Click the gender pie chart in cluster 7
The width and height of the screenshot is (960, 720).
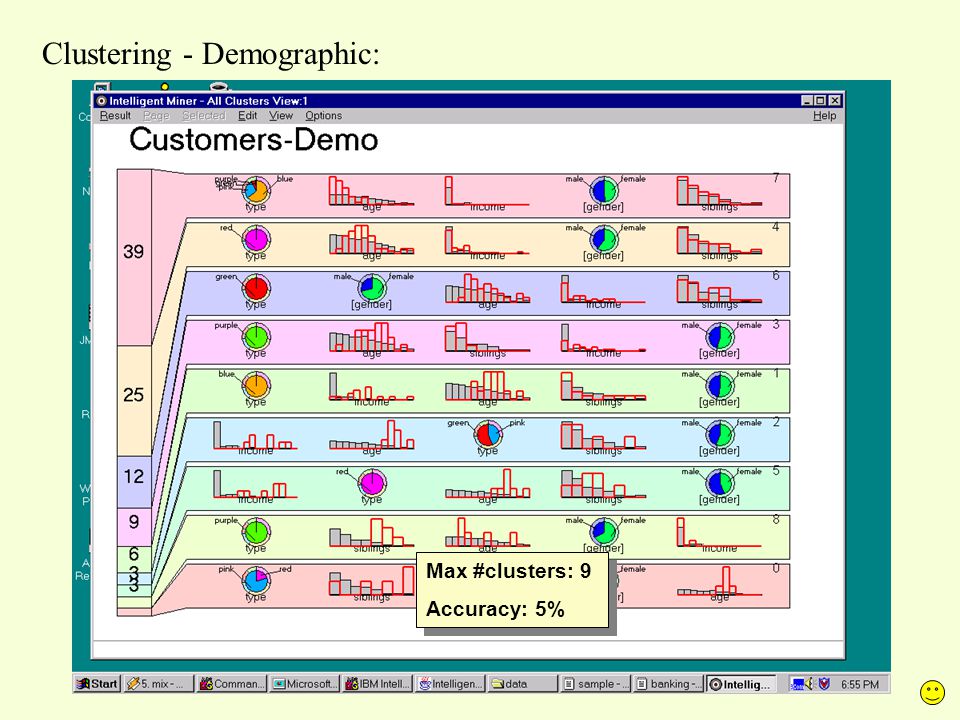(x=604, y=190)
